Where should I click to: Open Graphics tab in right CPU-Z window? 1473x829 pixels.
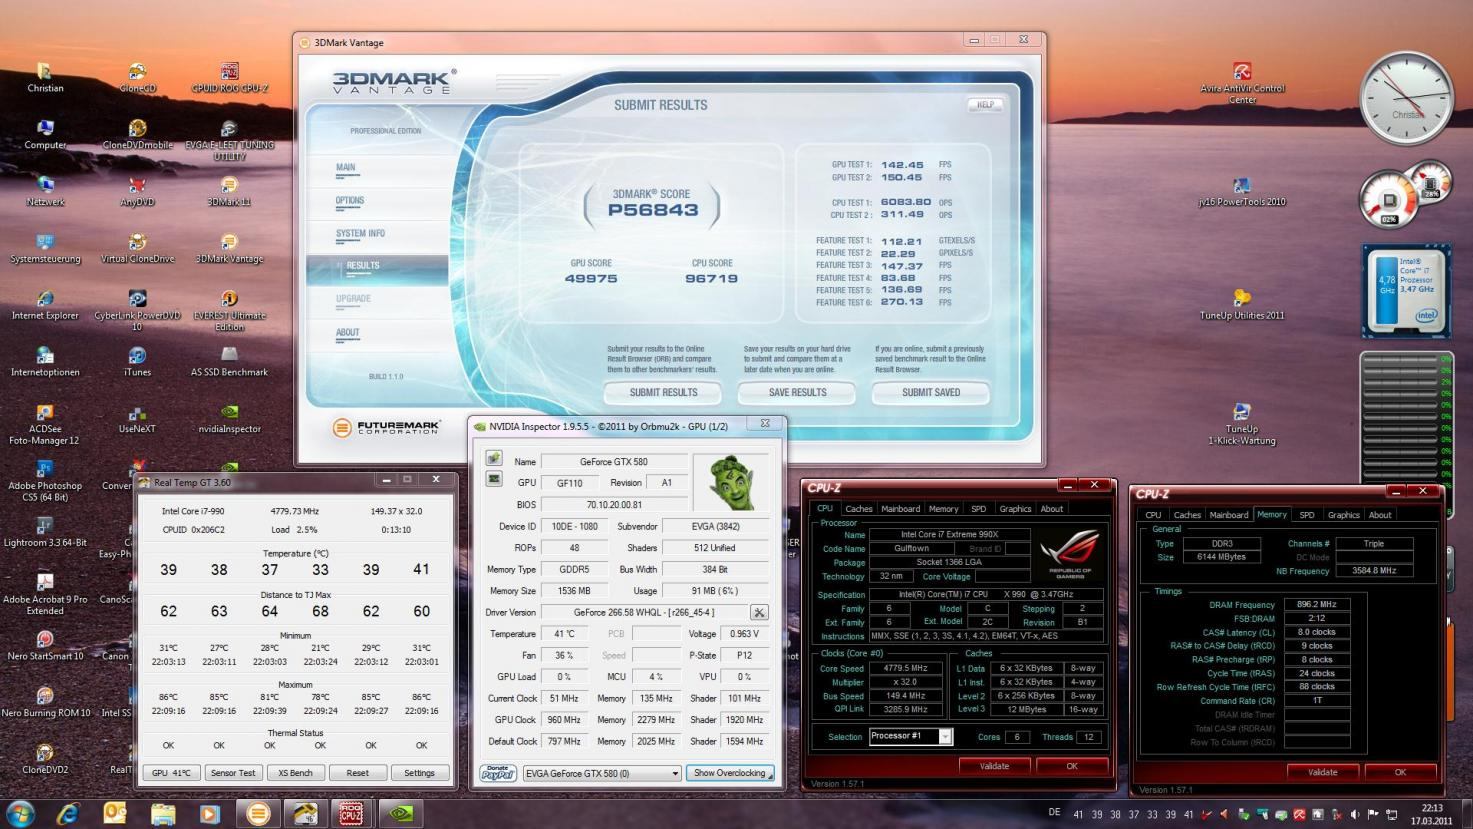(1343, 515)
